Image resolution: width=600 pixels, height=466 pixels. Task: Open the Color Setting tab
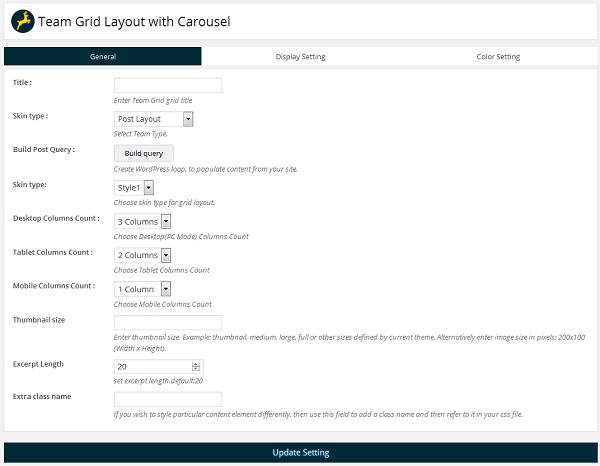(498, 57)
